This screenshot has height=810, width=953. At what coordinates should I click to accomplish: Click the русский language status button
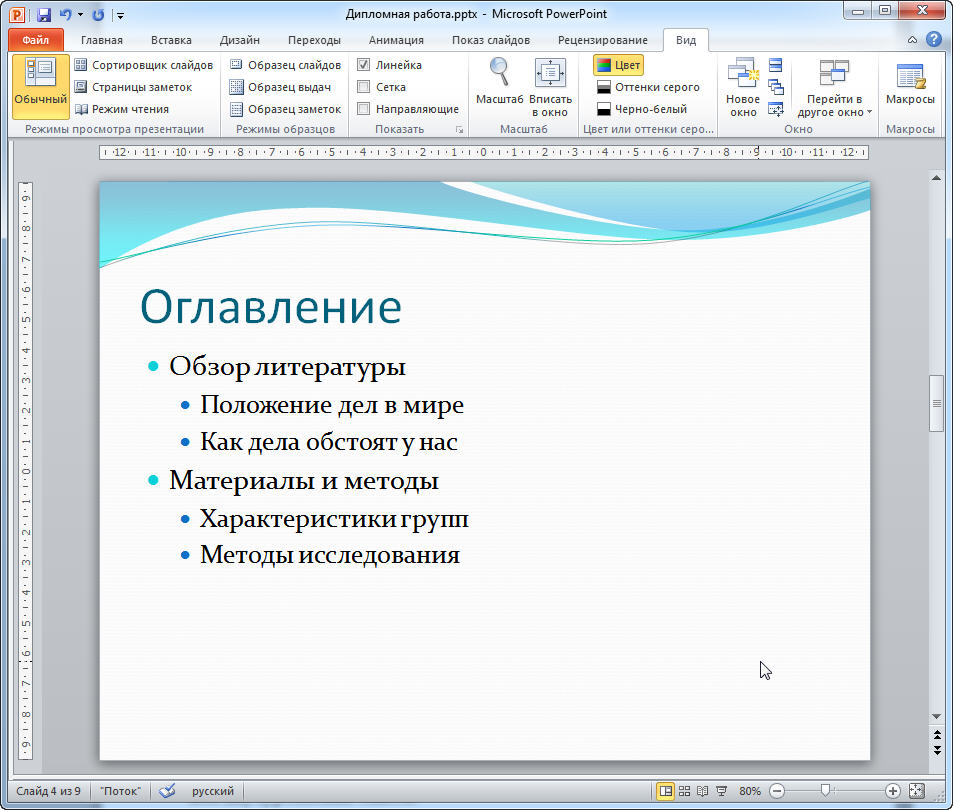pos(213,791)
